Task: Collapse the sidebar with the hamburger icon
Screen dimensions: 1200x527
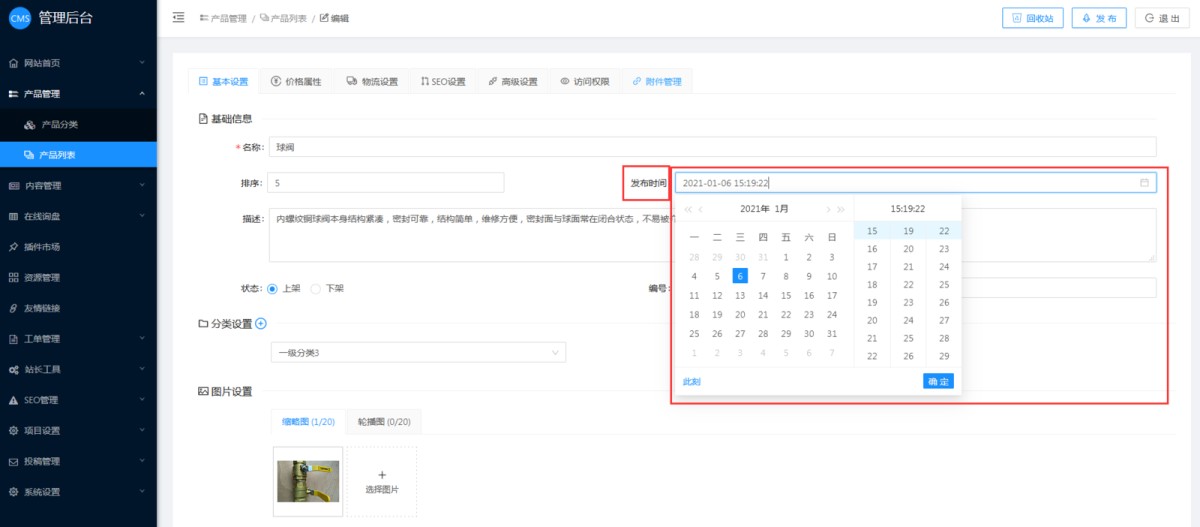Action: 178,18
